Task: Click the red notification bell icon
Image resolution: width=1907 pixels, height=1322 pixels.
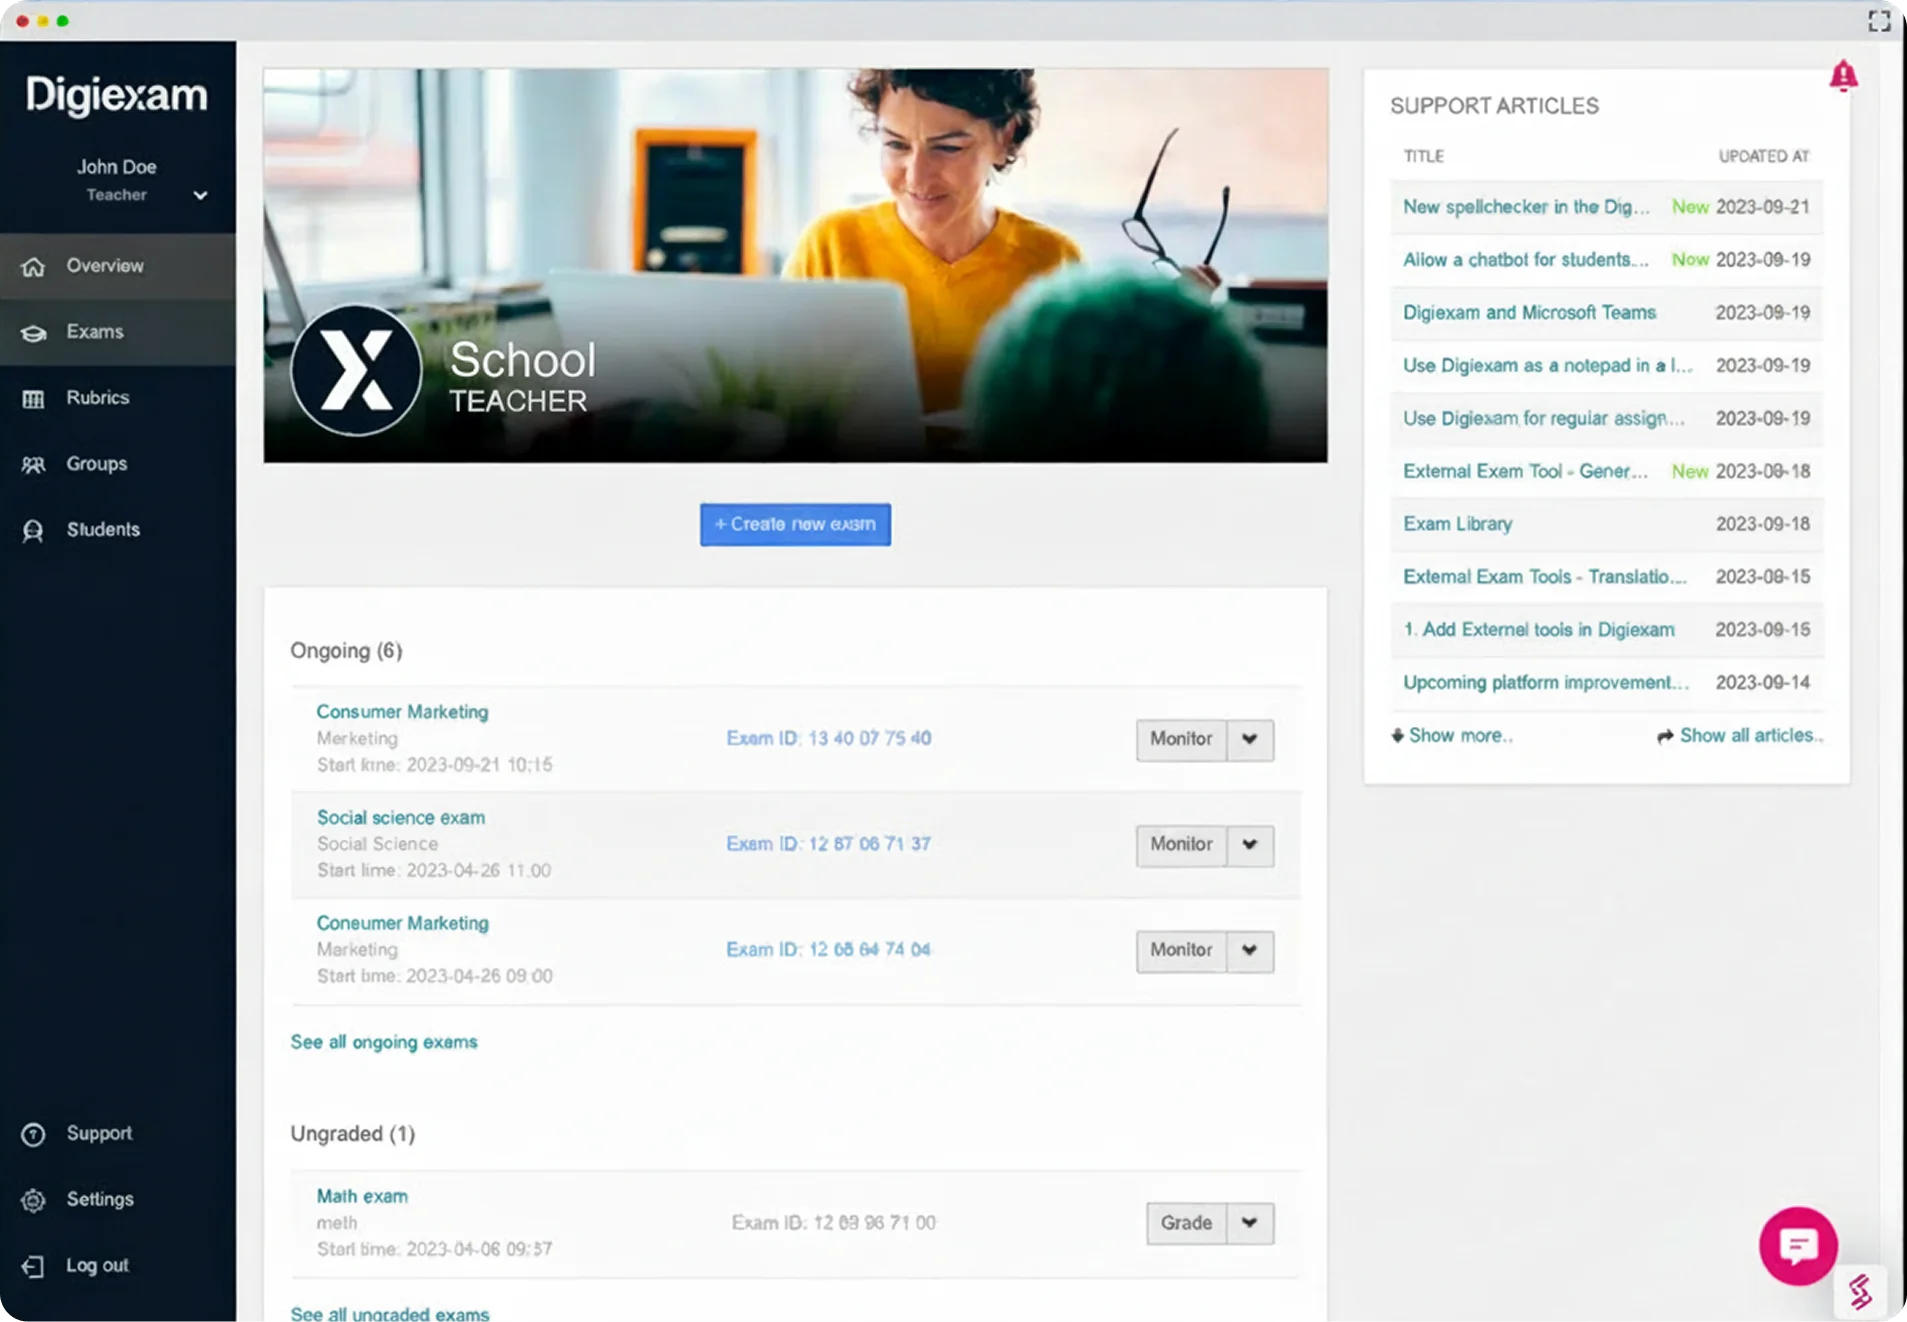Action: [1843, 76]
